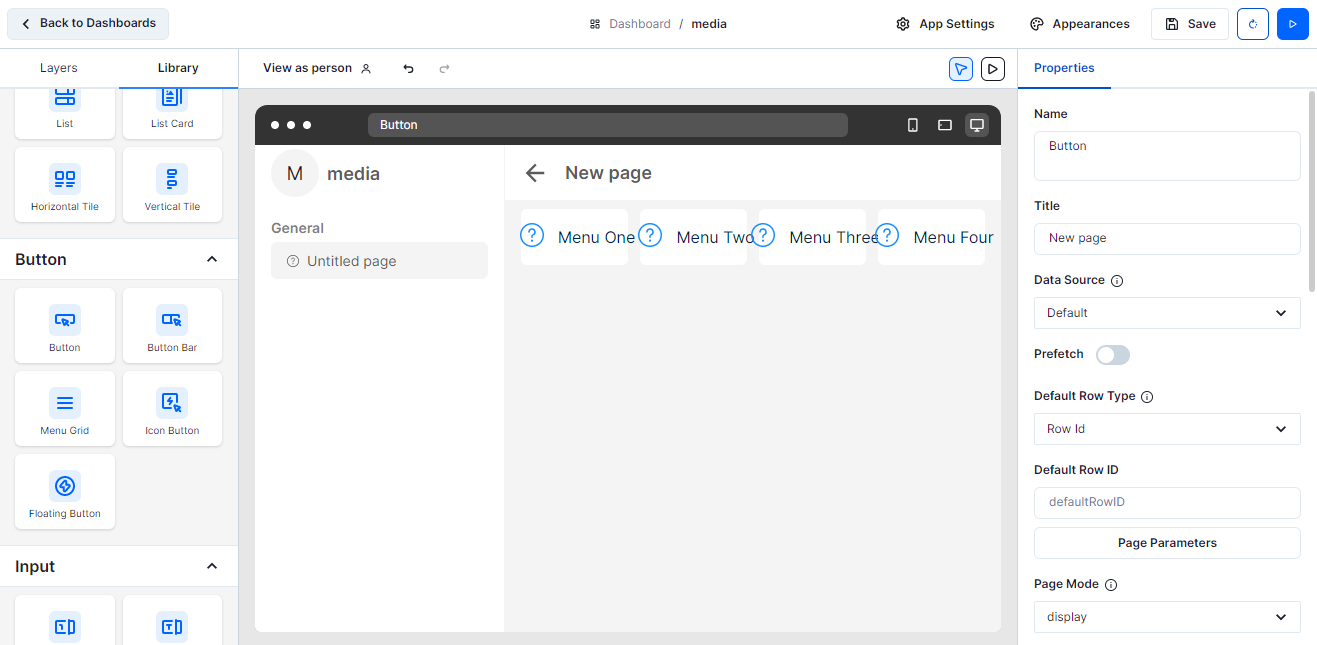Switch preview to tablet view

tap(944, 125)
